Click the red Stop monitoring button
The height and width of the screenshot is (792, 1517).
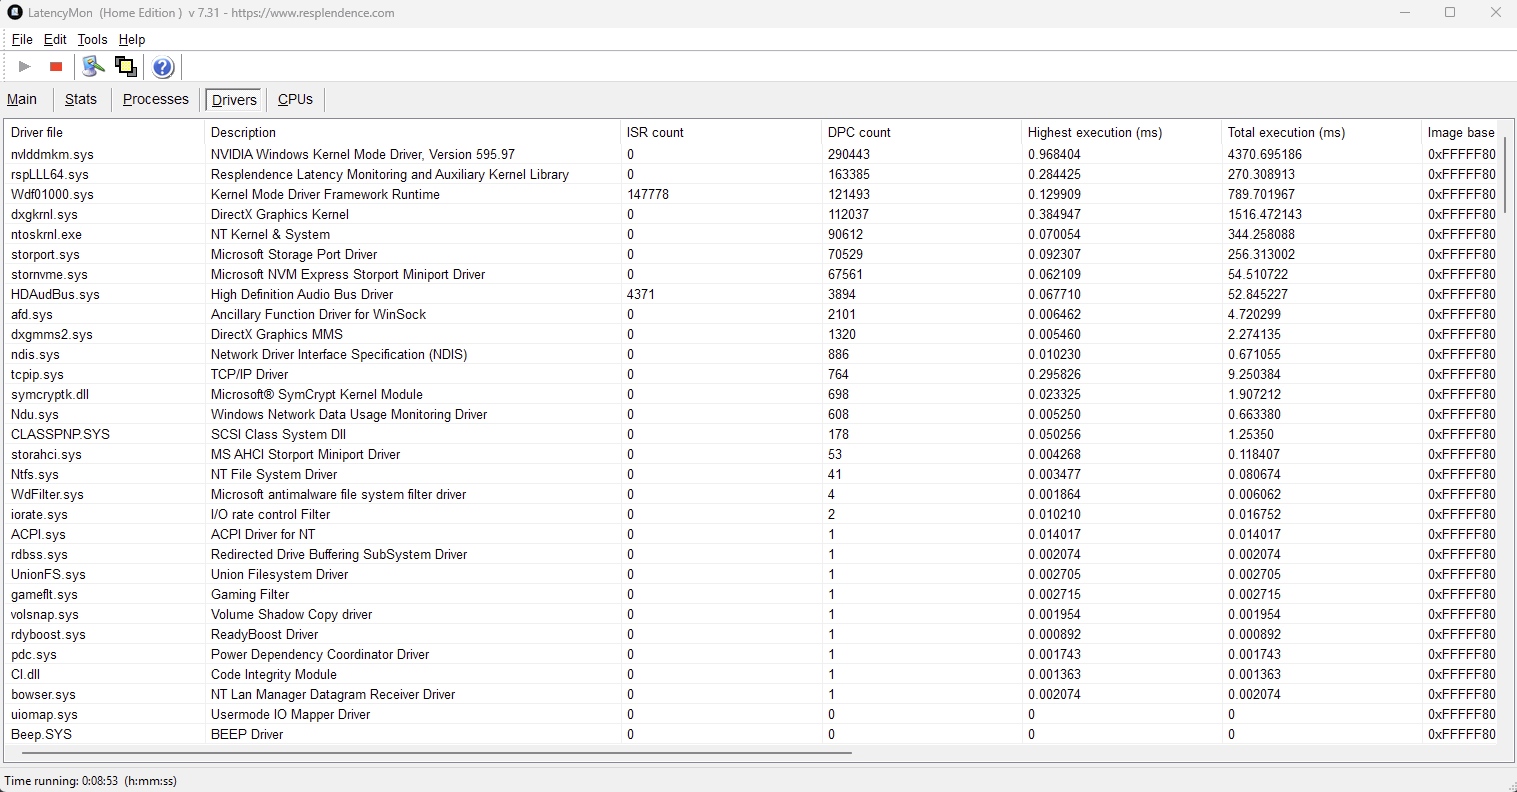(56, 67)
